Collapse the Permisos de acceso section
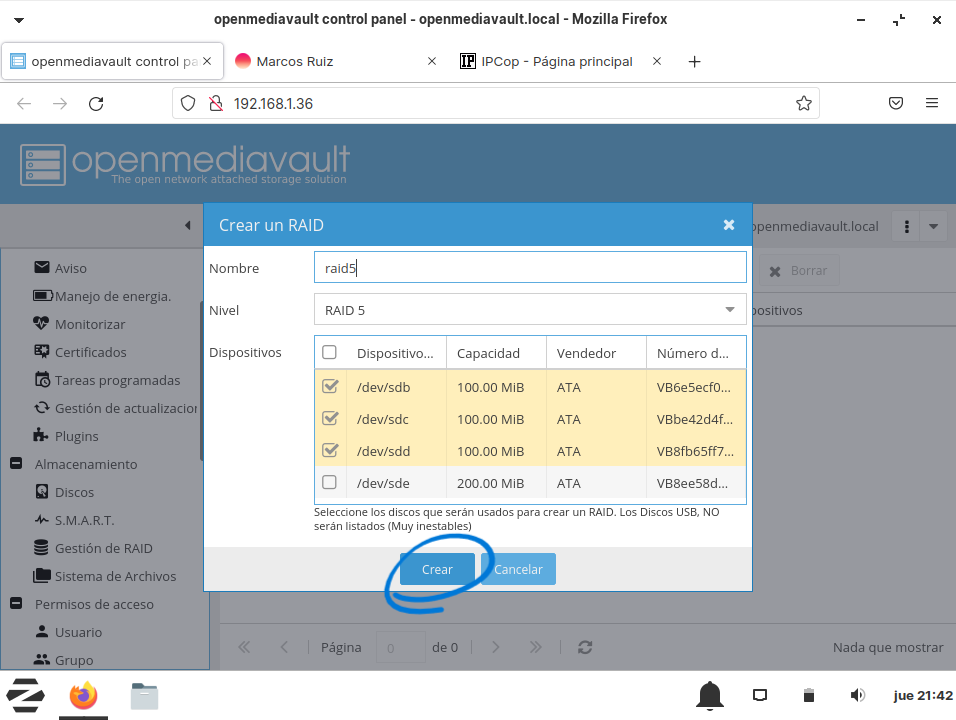 point(16,604)
